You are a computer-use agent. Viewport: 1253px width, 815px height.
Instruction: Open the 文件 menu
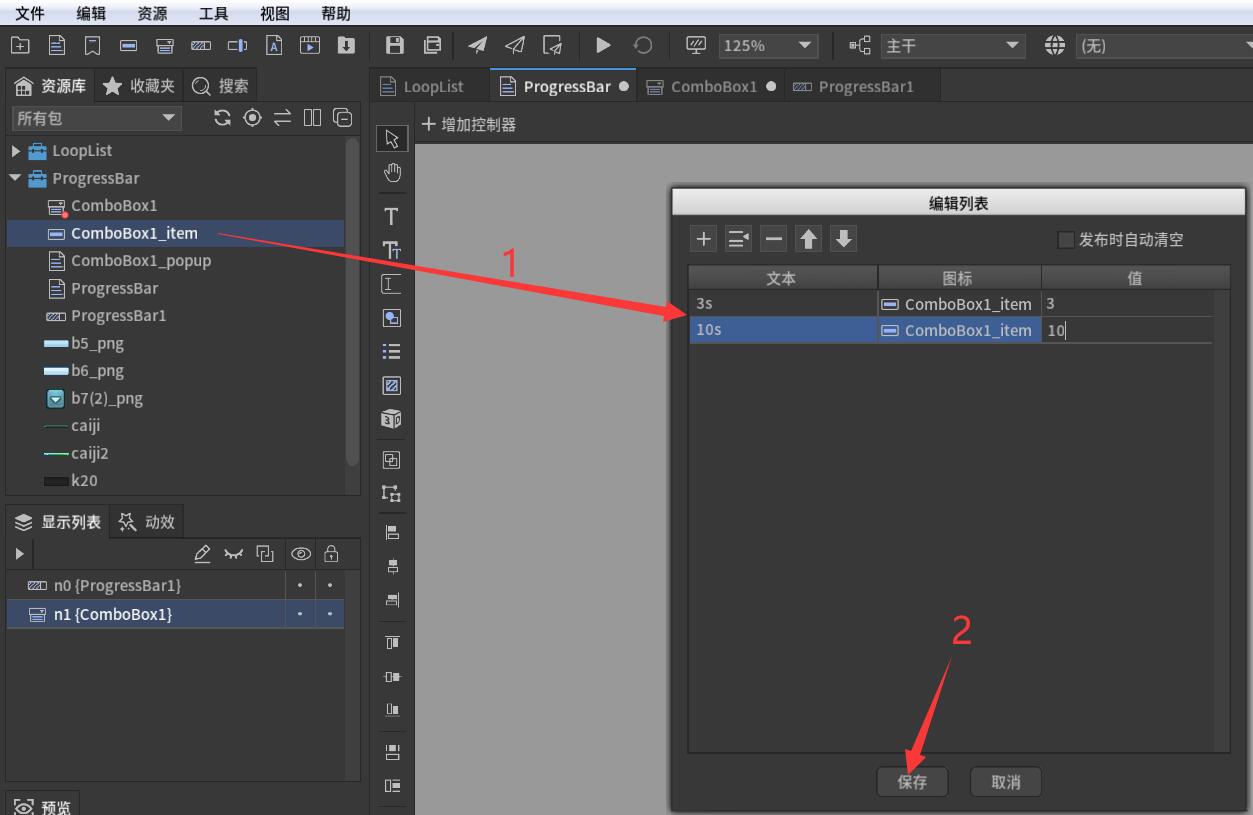[x=29, y=13]
